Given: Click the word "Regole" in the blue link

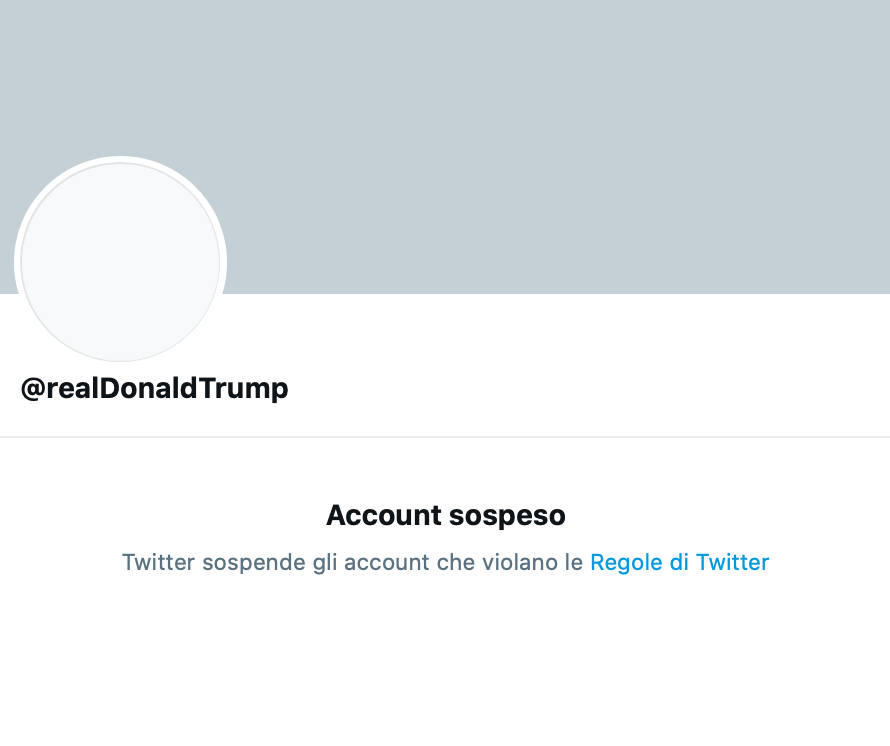Looking at the screenshot, I should [626, 562].
